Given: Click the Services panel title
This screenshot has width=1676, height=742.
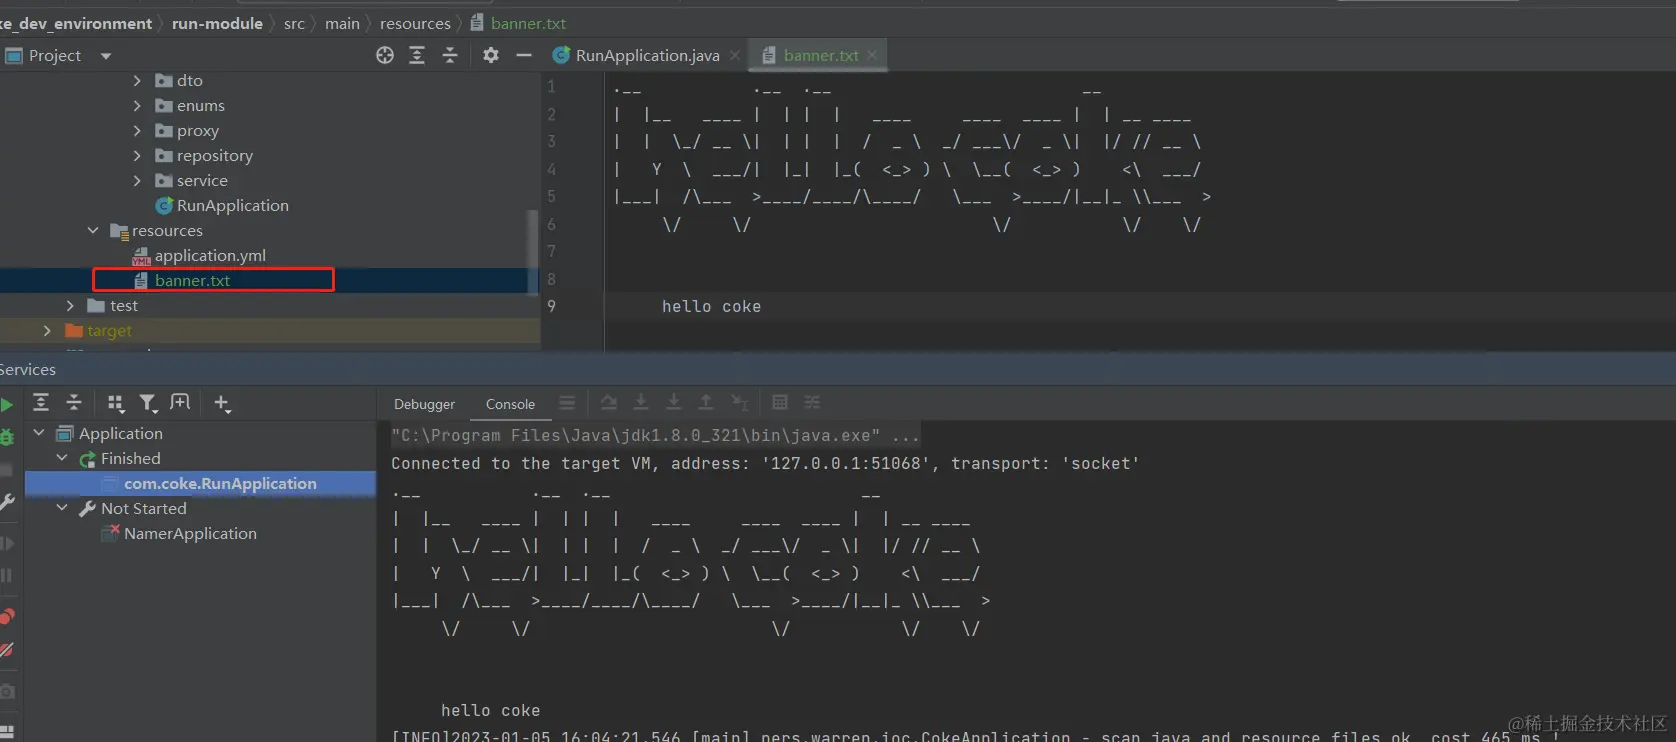Looking at the screenshot, I should [x=28, y=369].
